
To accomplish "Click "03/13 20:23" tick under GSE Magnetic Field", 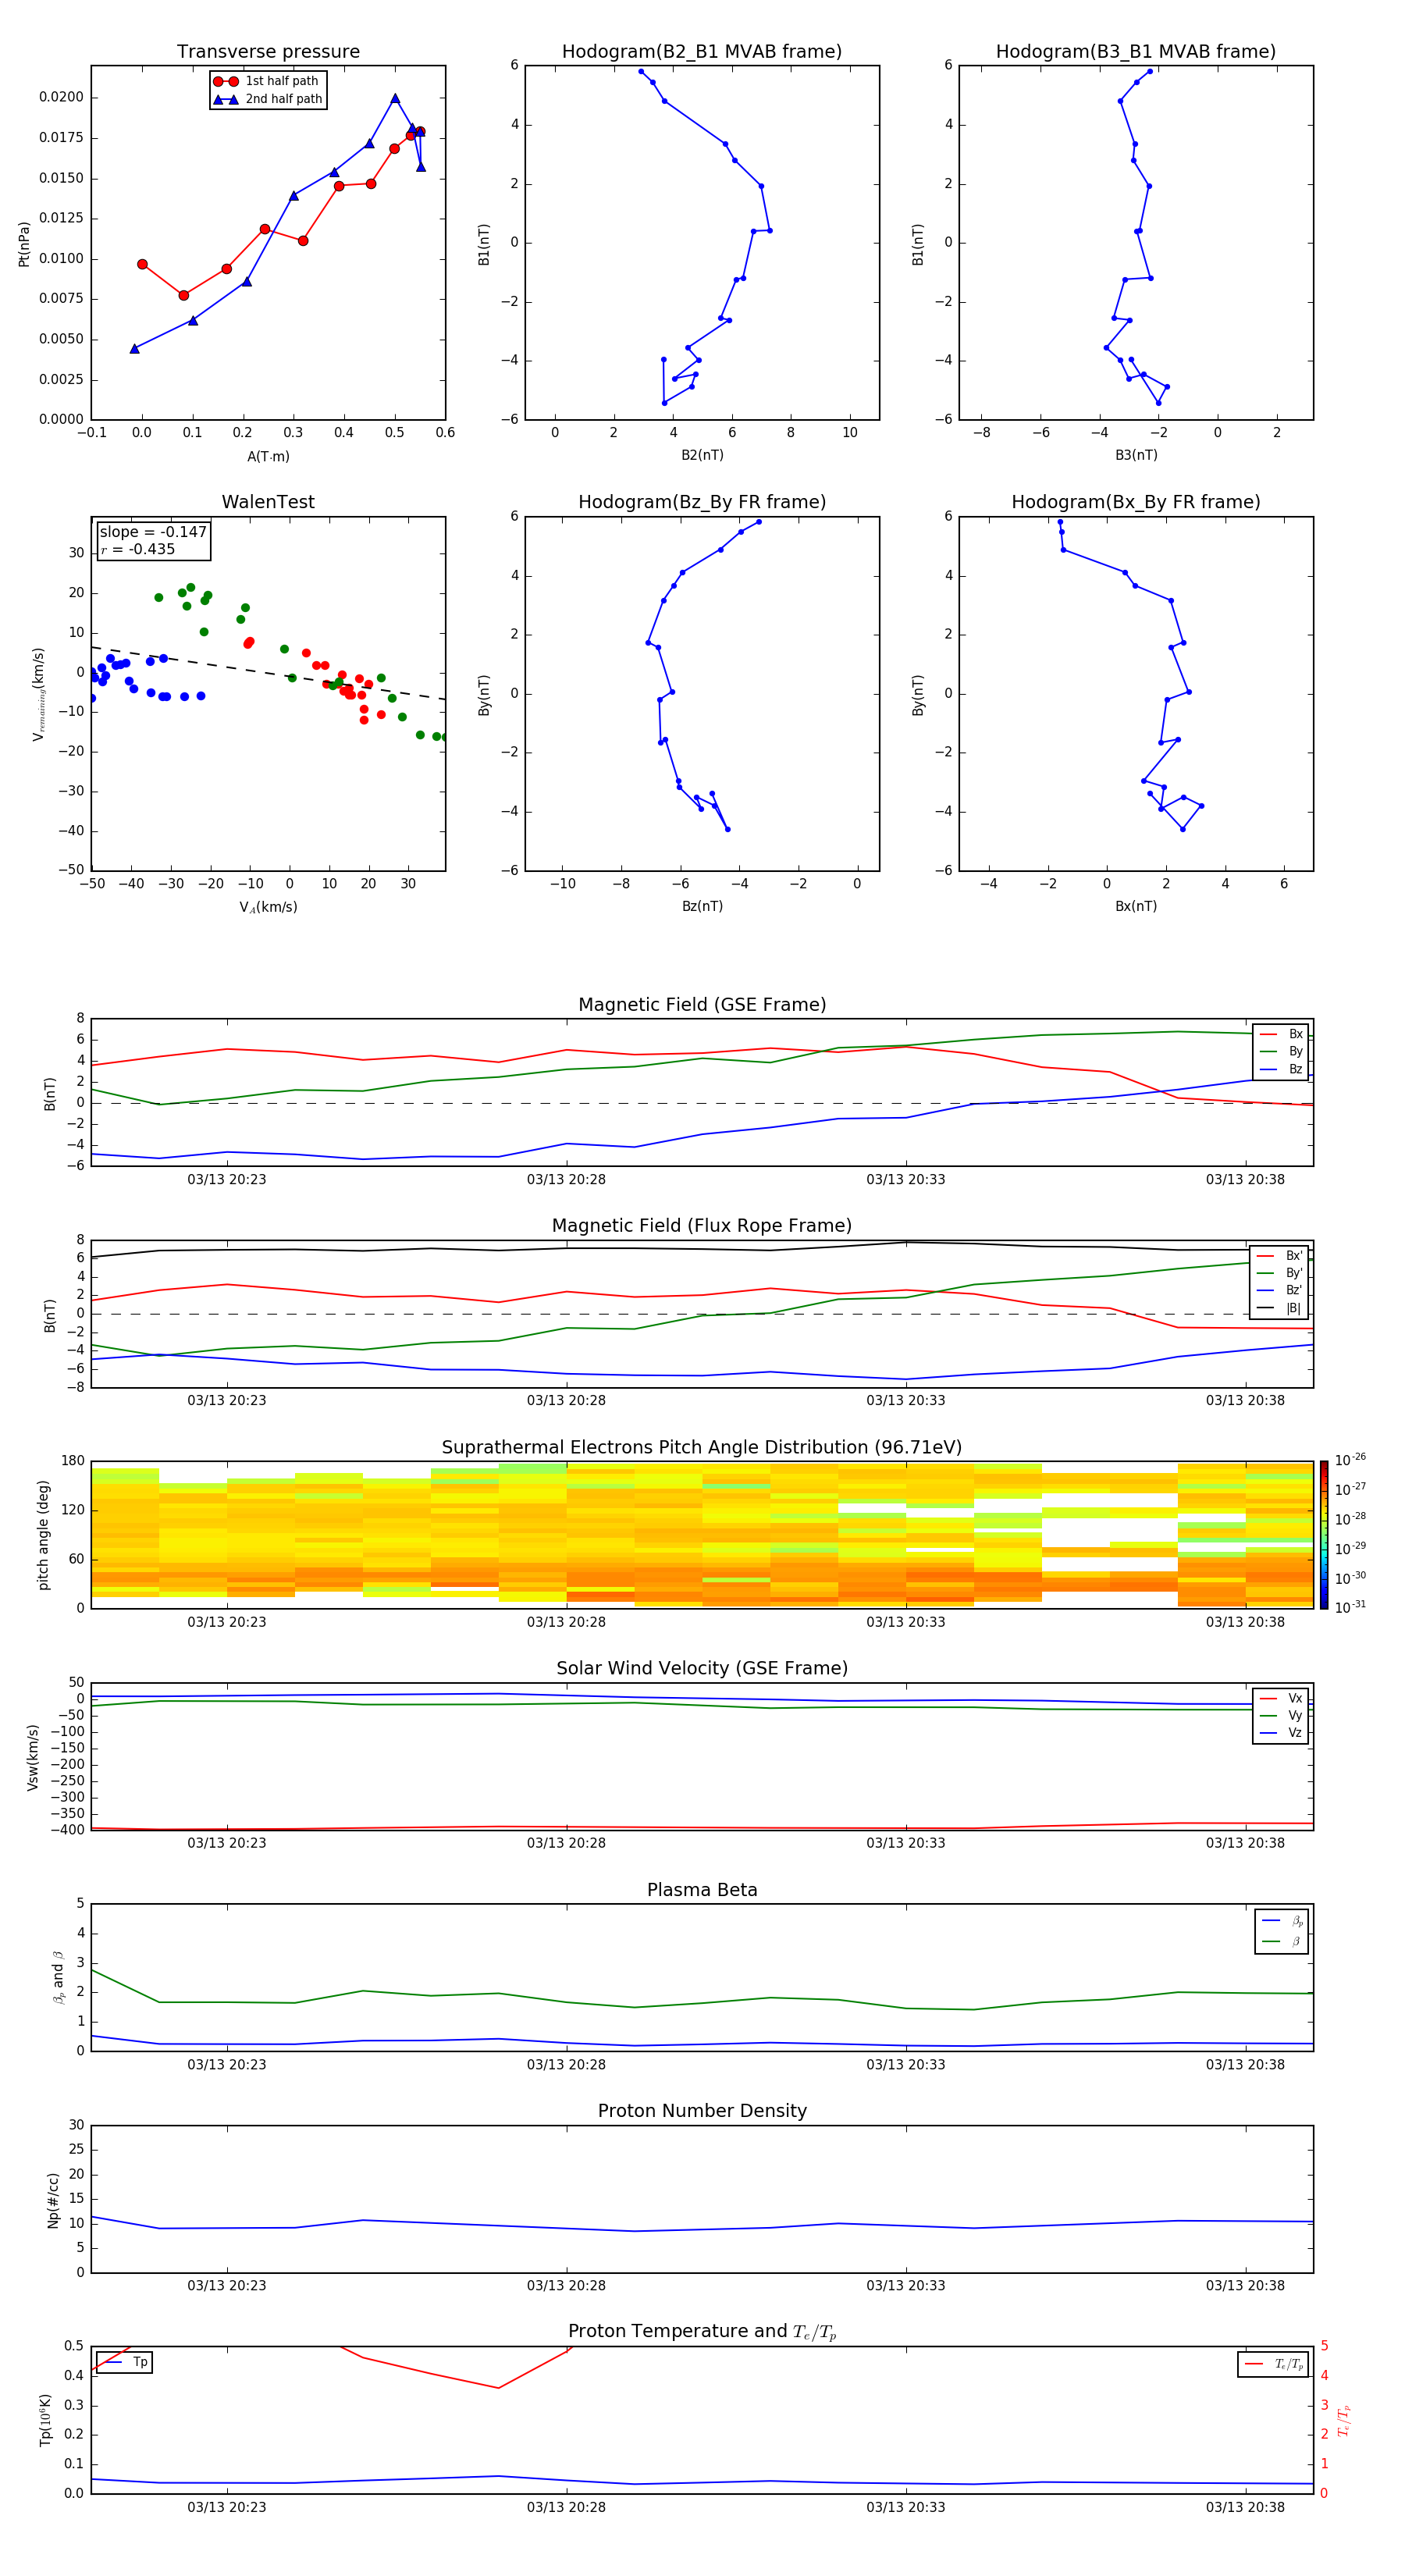I will [x=227, y=1180].
